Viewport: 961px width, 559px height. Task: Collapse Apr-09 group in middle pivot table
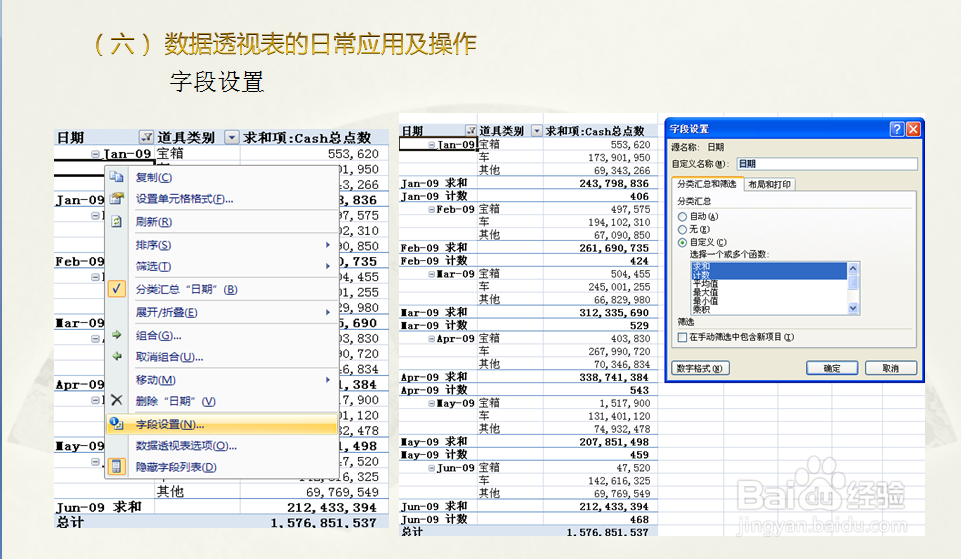tap(431, 339)
